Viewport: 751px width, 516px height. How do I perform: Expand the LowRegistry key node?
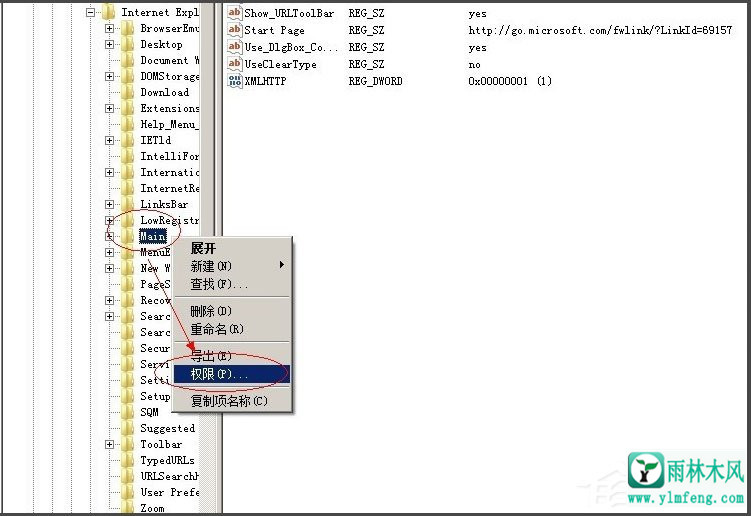pos(109,220)
